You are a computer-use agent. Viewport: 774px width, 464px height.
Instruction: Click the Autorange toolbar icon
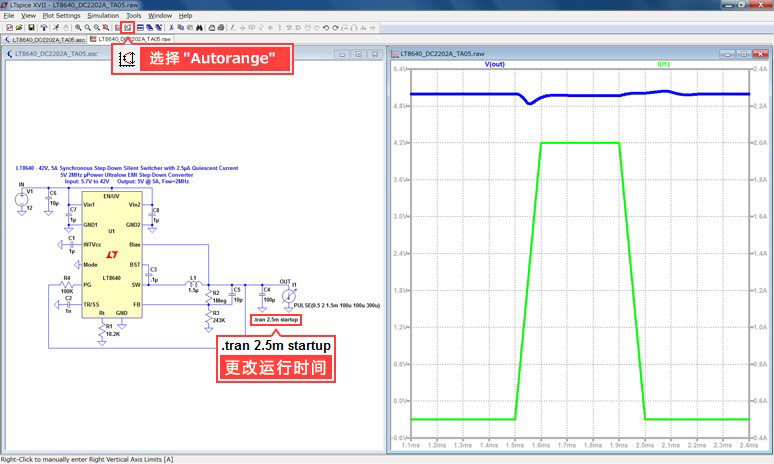point(127,27)
